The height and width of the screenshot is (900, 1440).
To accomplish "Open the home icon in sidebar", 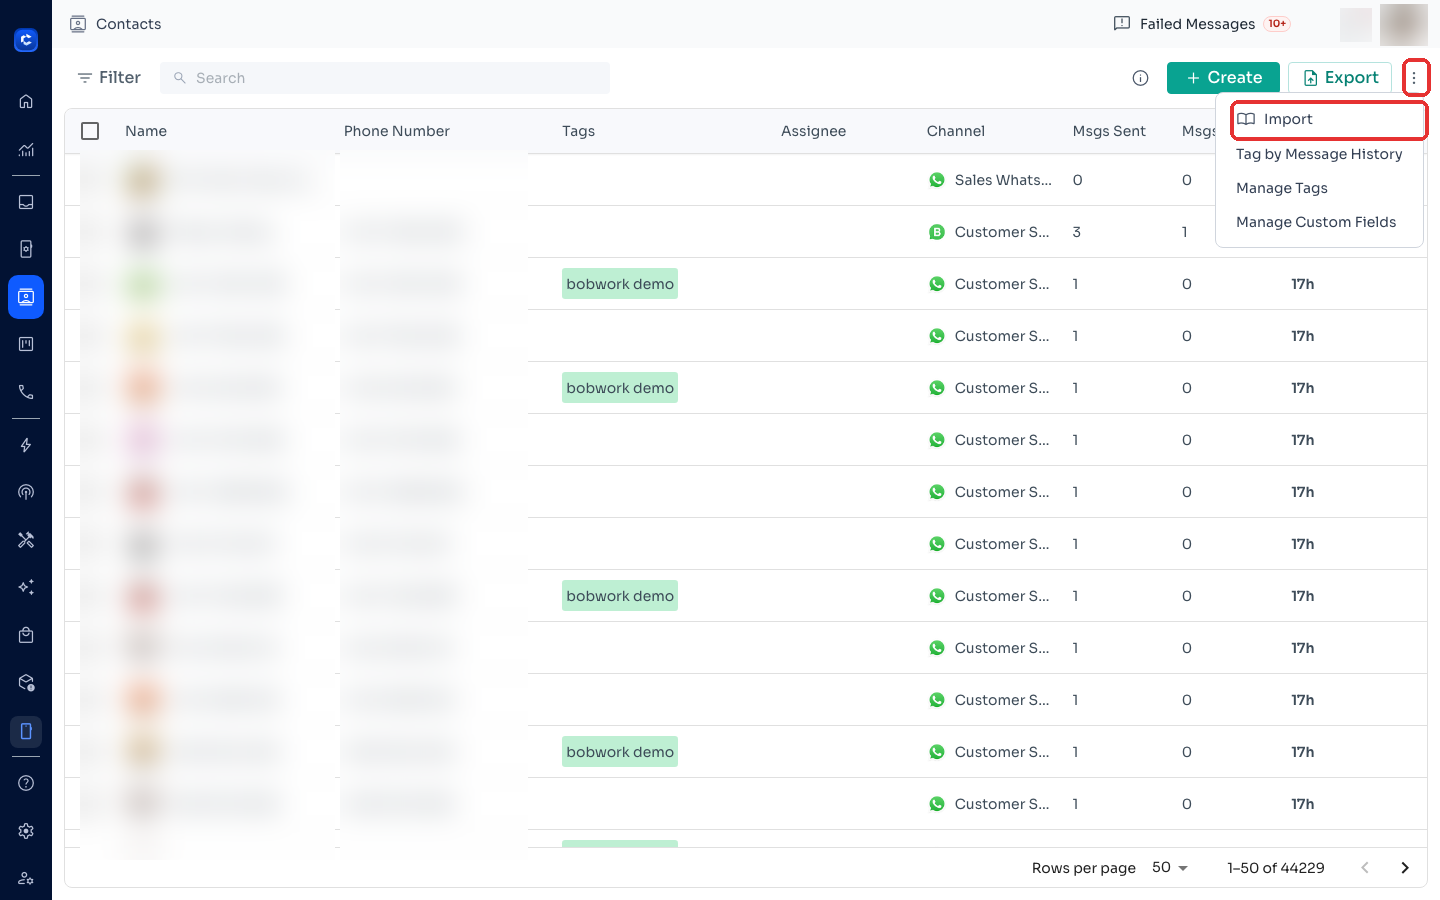I will [x=26, y=101].
